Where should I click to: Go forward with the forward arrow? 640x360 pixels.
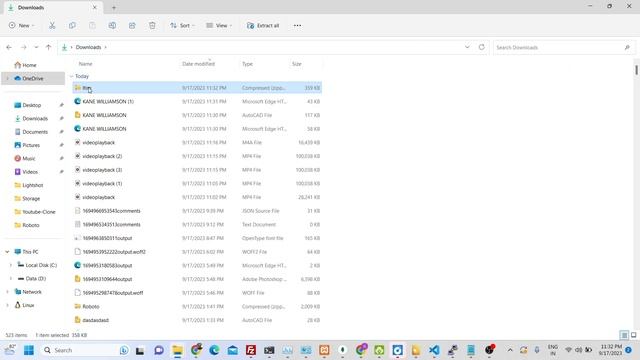point(24,47)
